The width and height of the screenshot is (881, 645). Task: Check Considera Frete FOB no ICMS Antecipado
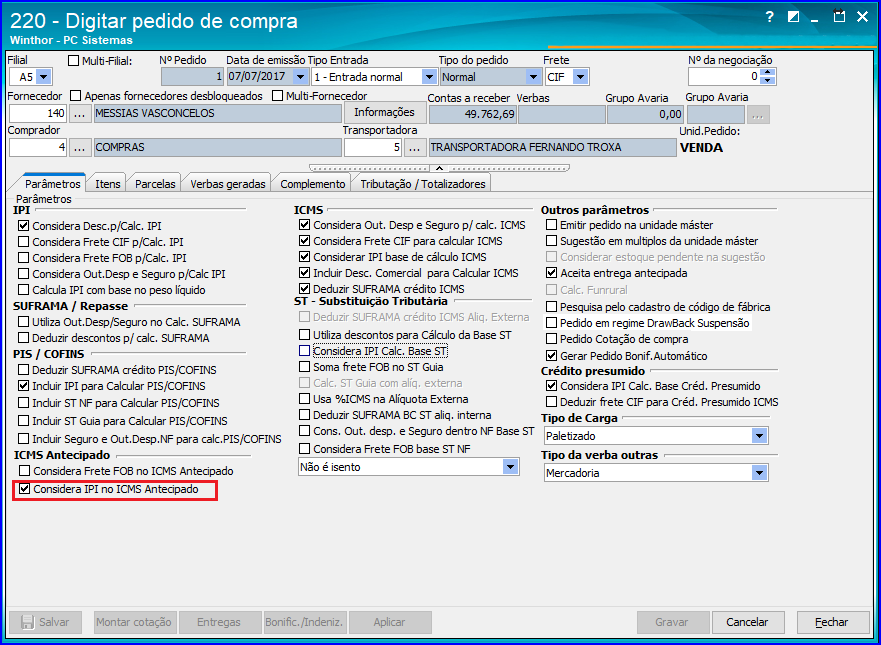[x=24, y=471]
